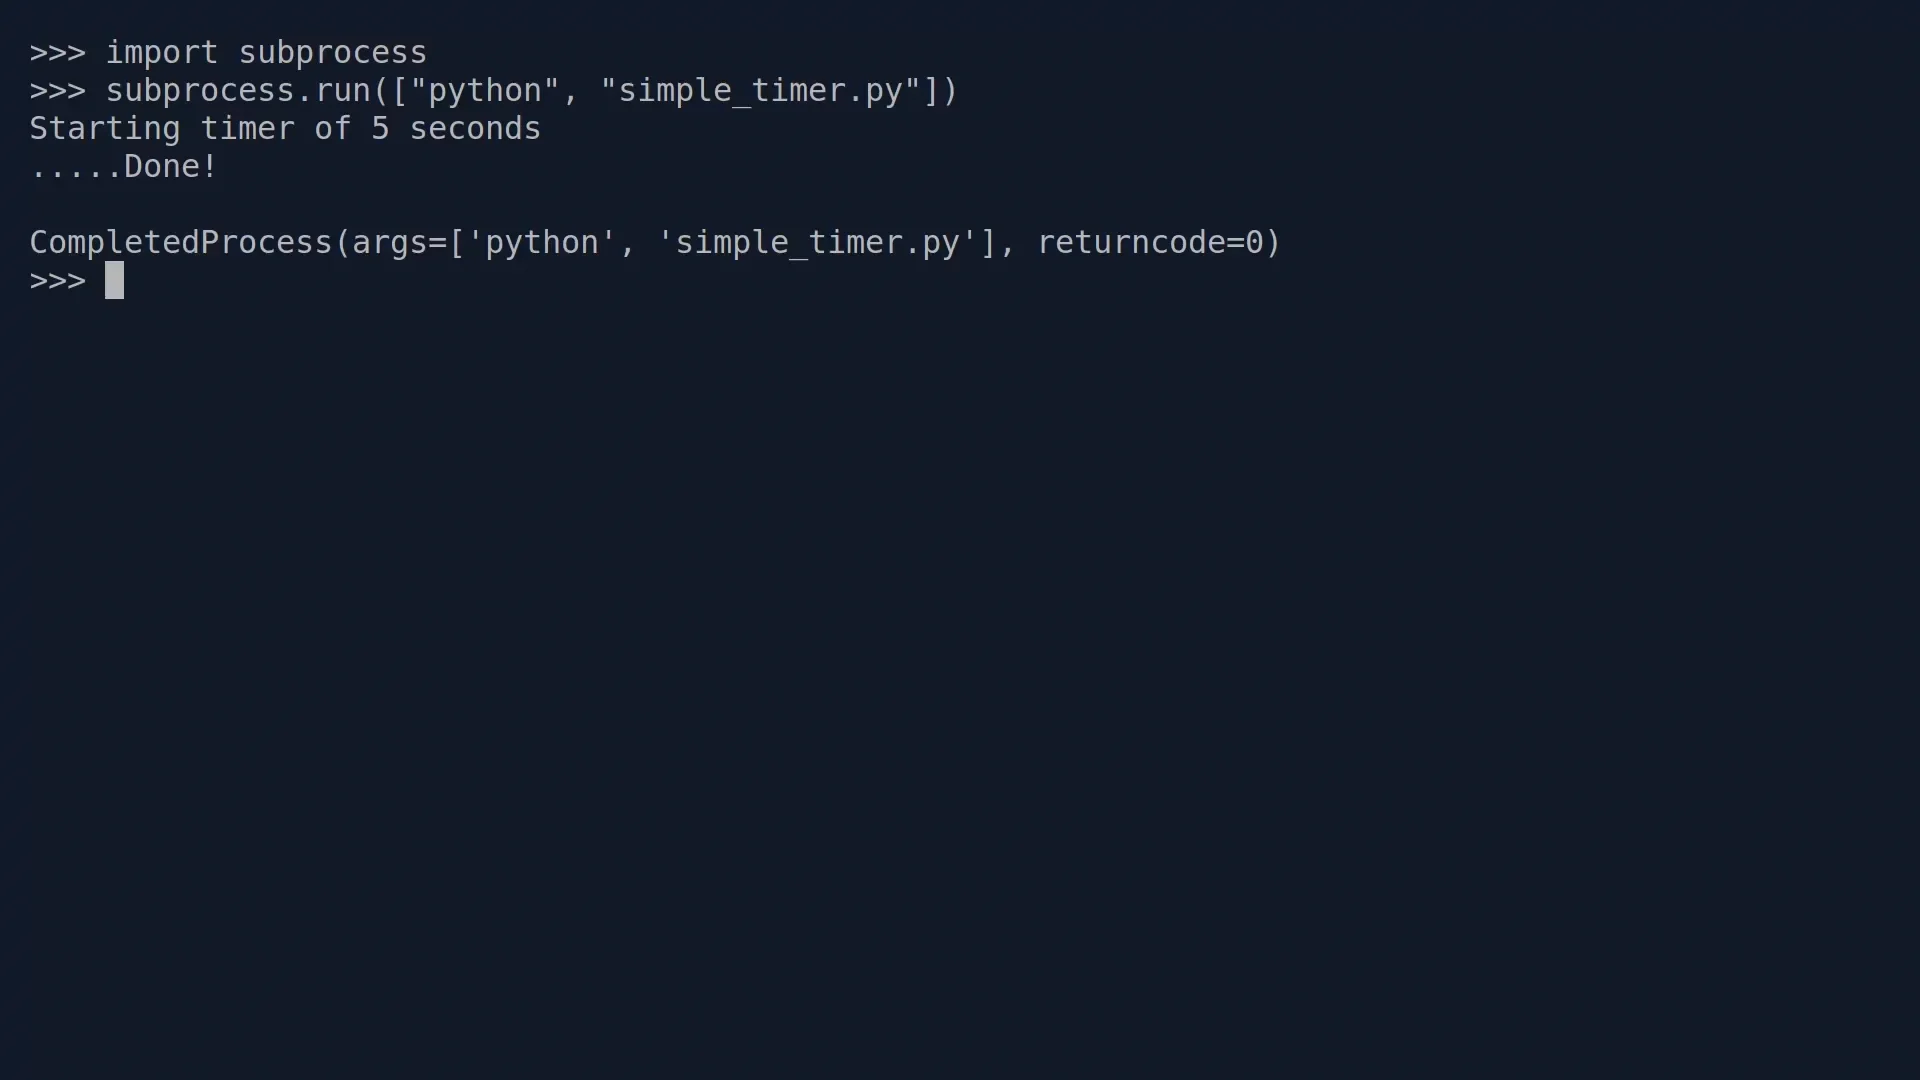
Task: Click the last ">>>" prompt symbol
Action: (57, 281)
